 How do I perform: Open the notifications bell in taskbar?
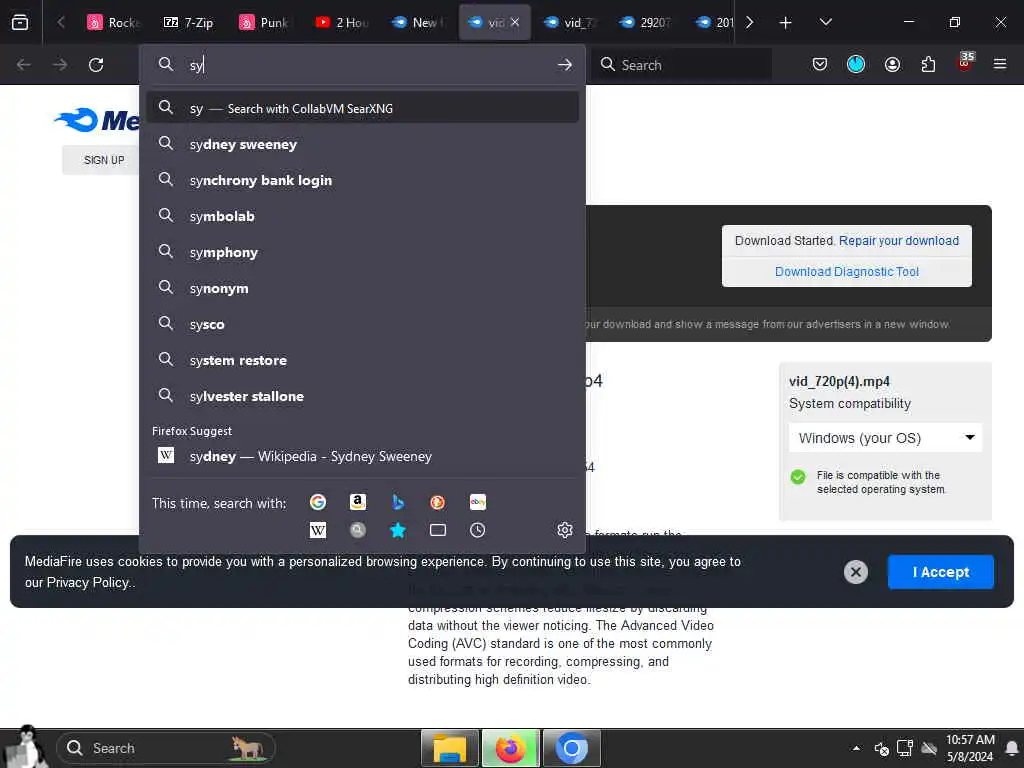1012,748
